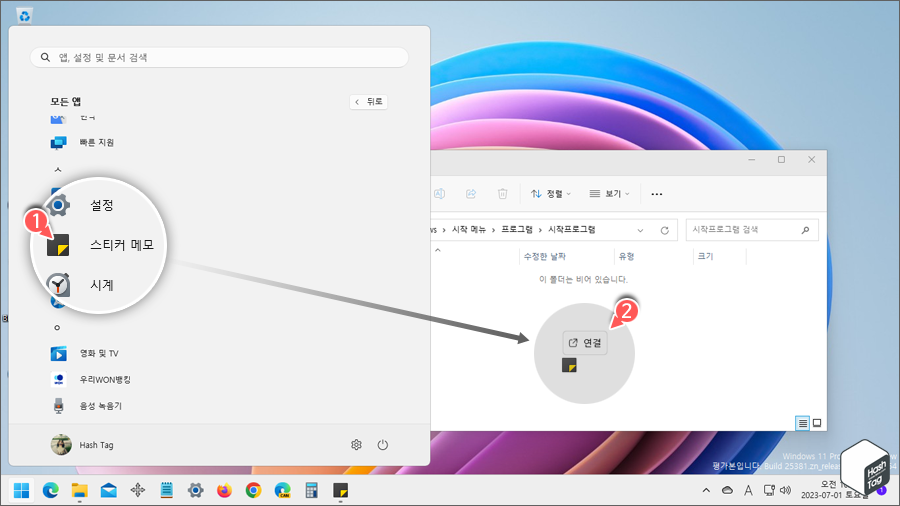The height and width of the screenshot is (506, 900).
Task: Click the Back (뒤로) button in Start menu
Action: pyautogui.click(x=368, y=102)
